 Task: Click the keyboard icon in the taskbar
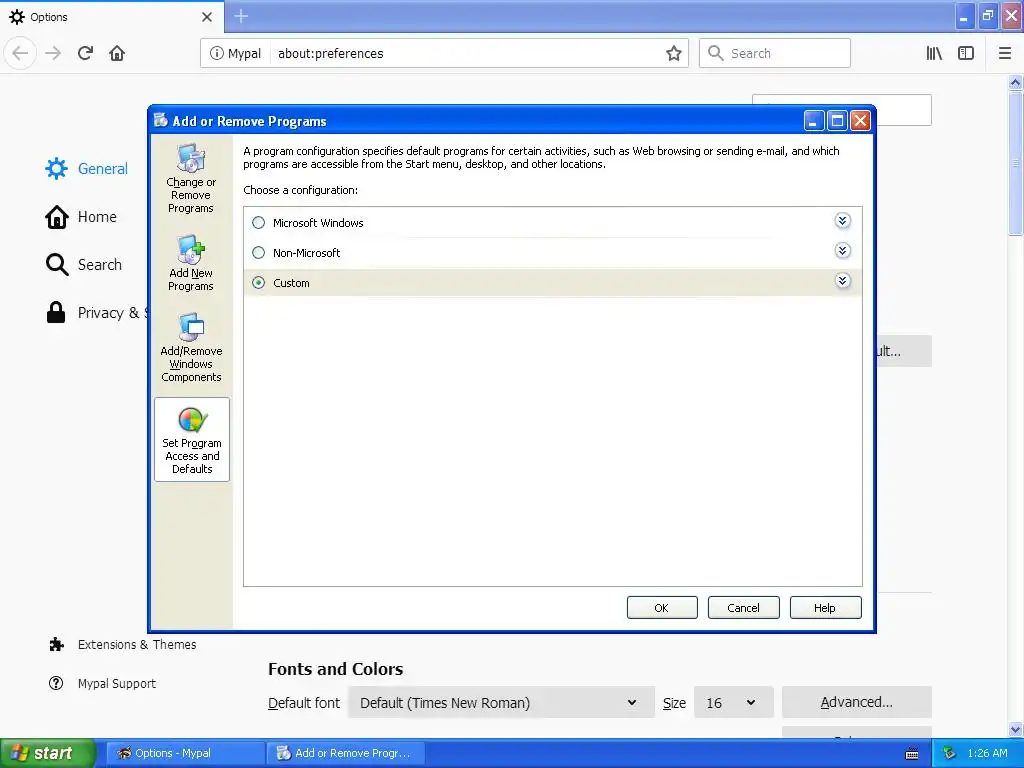[x=912, y=754]
